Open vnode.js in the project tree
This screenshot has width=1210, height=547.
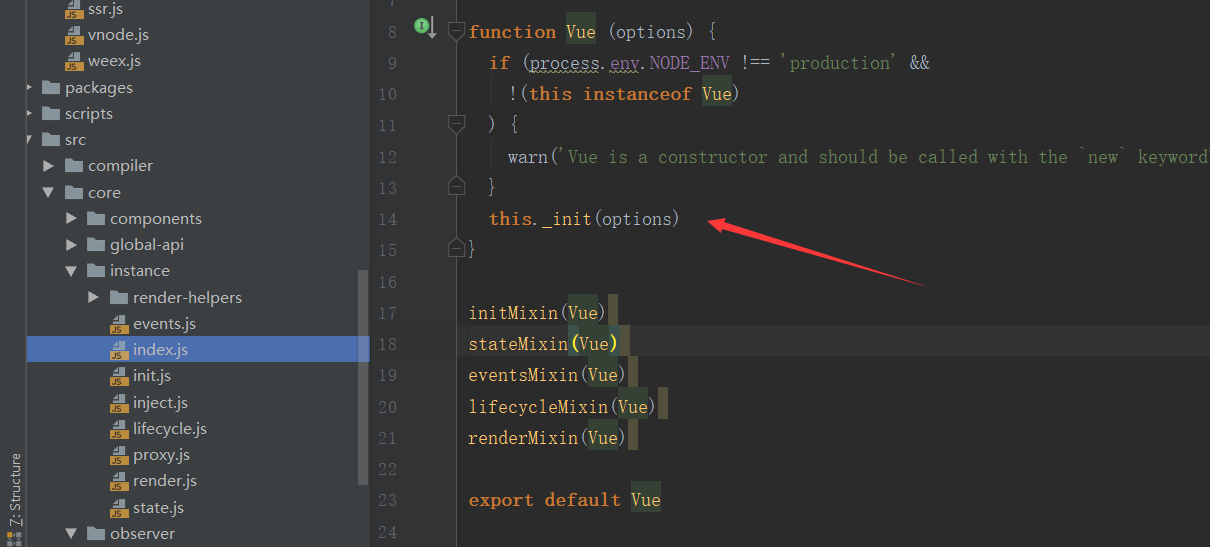point(118,35)
